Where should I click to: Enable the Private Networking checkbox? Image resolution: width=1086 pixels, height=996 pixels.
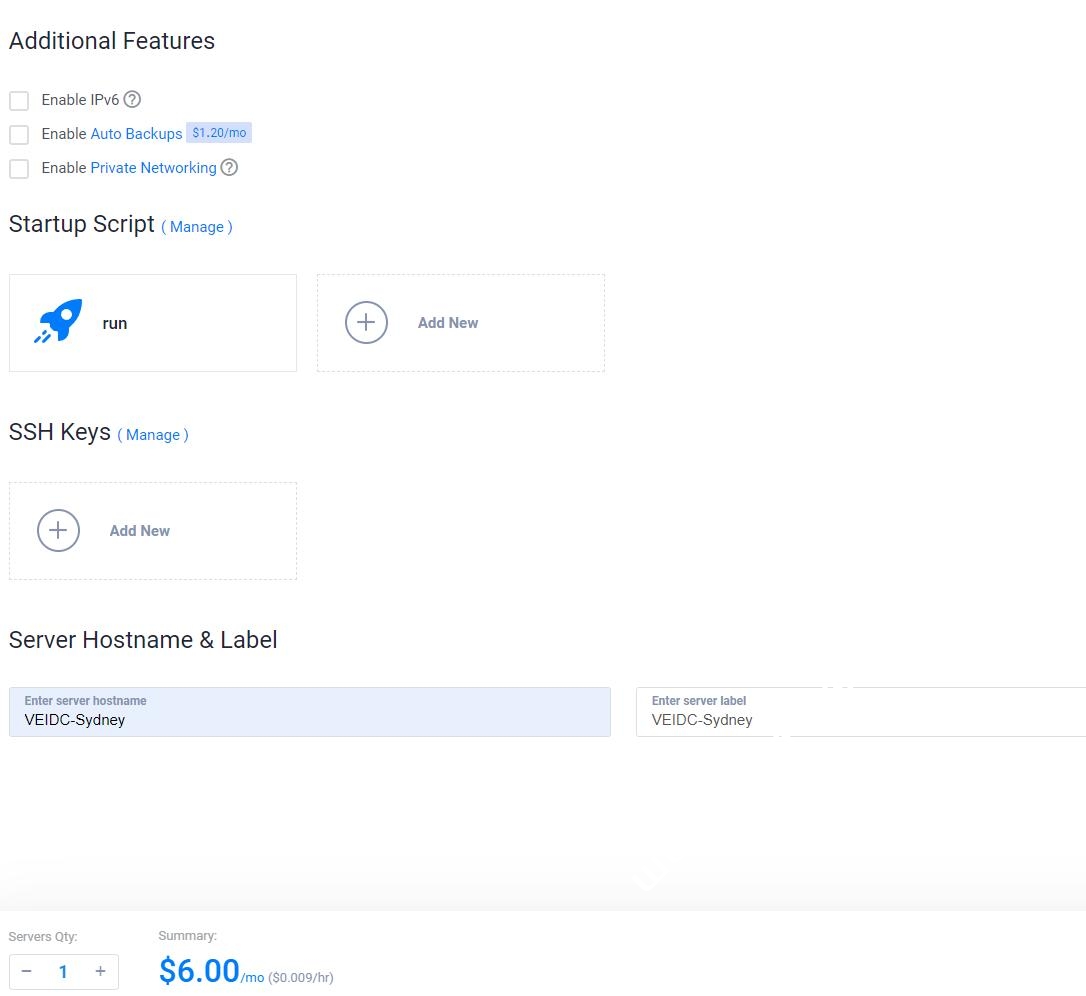coord(19,168)
